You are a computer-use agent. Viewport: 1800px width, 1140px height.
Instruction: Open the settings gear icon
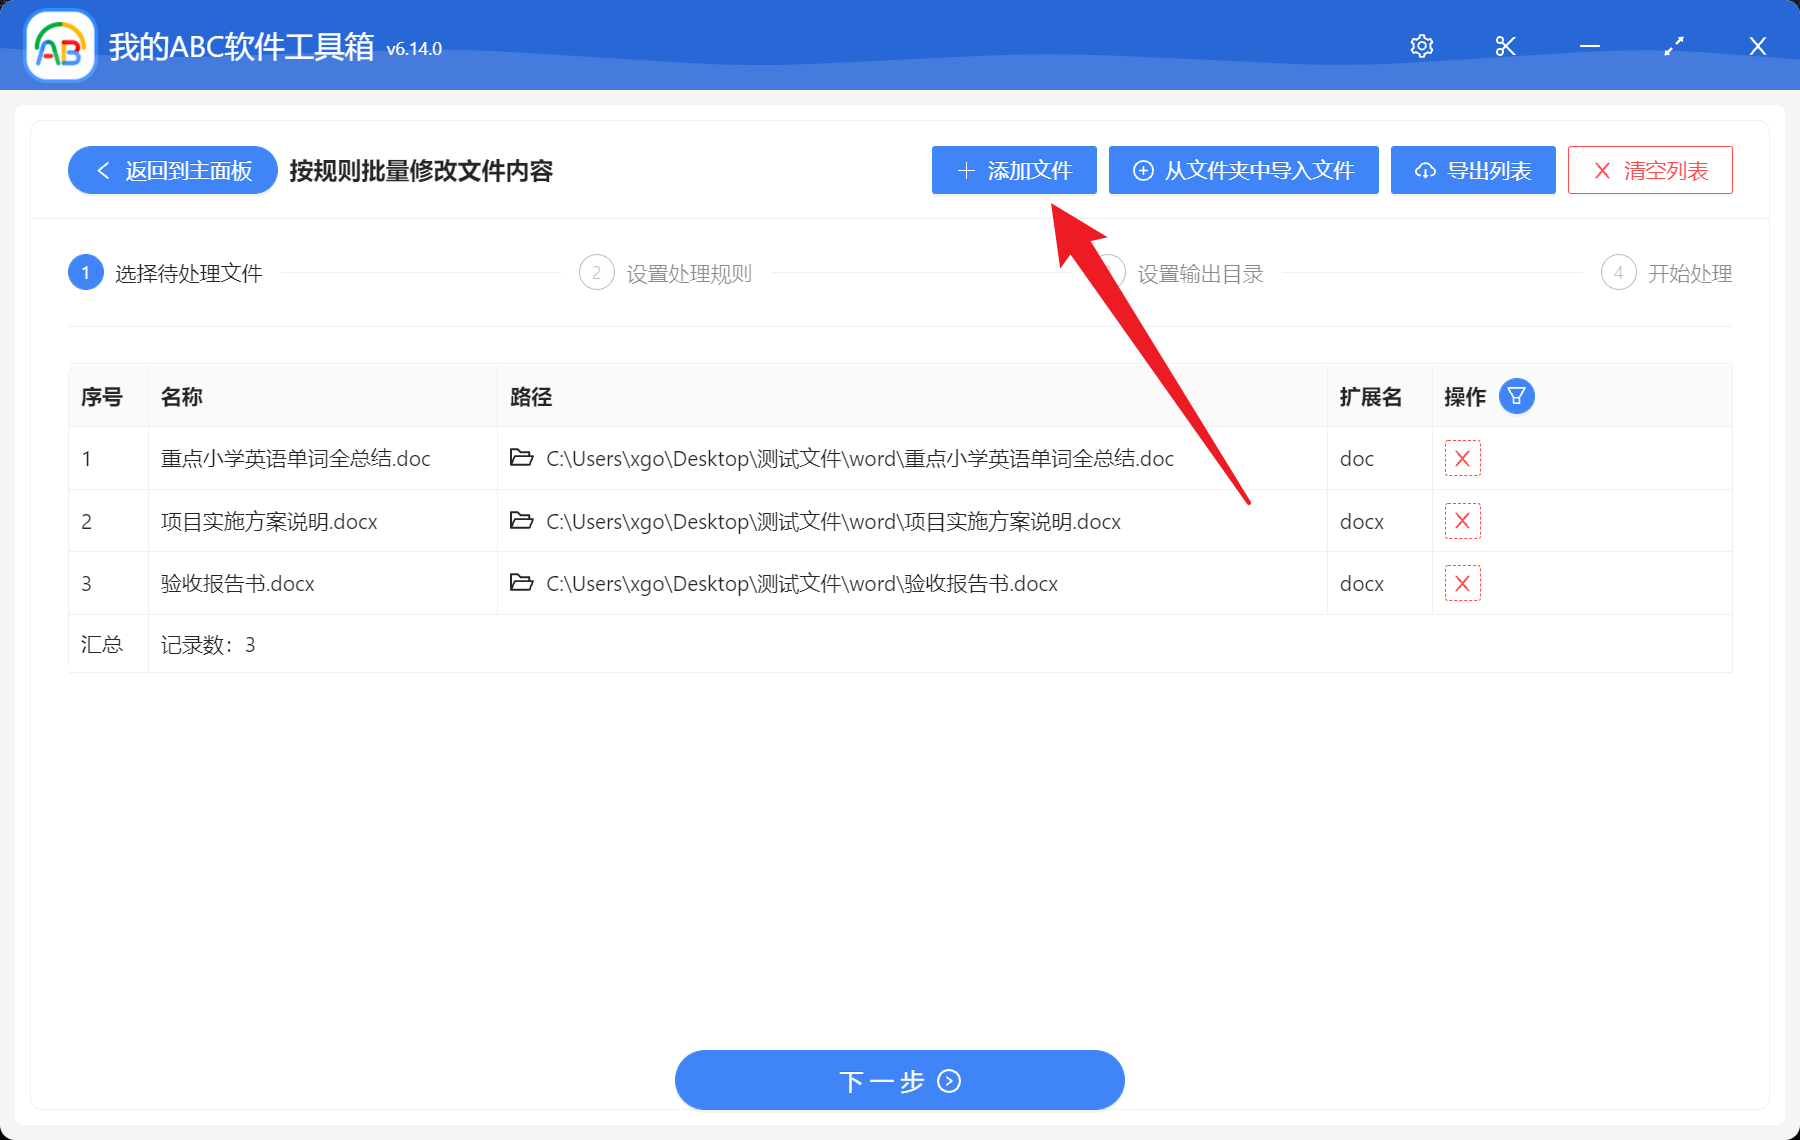(1421, 45)
